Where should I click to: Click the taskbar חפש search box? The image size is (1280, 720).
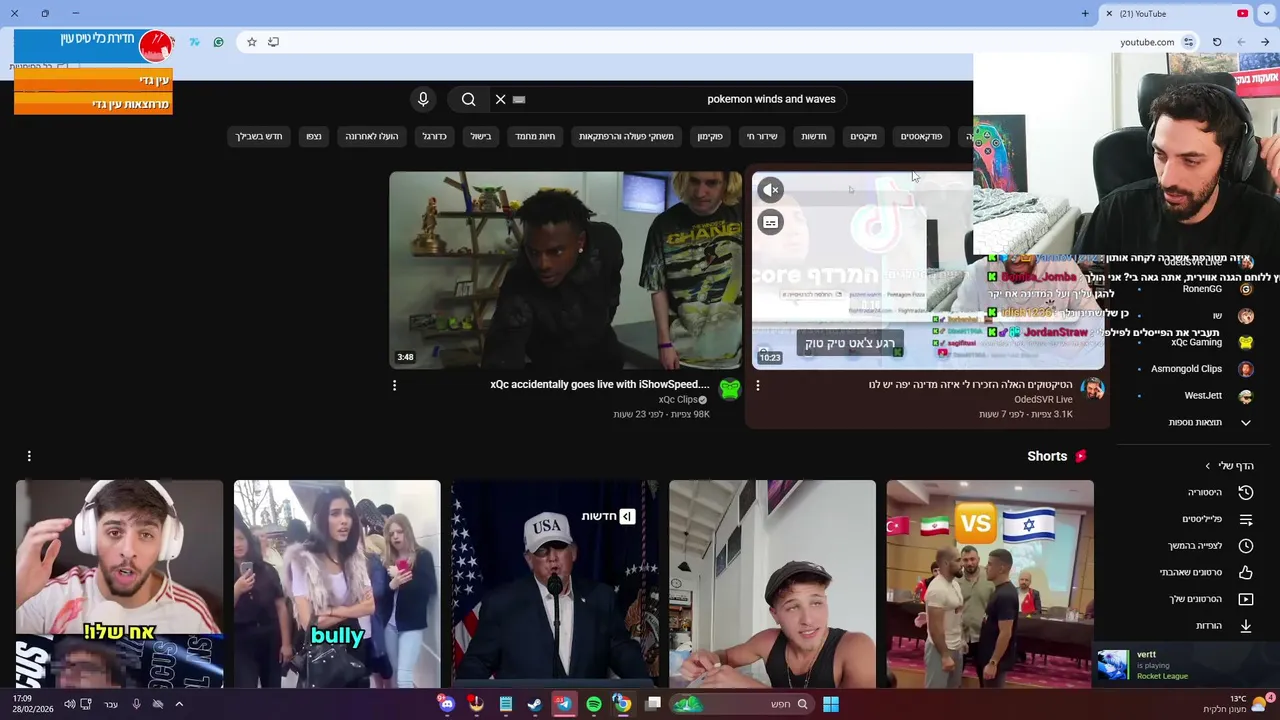click(742, 704)
